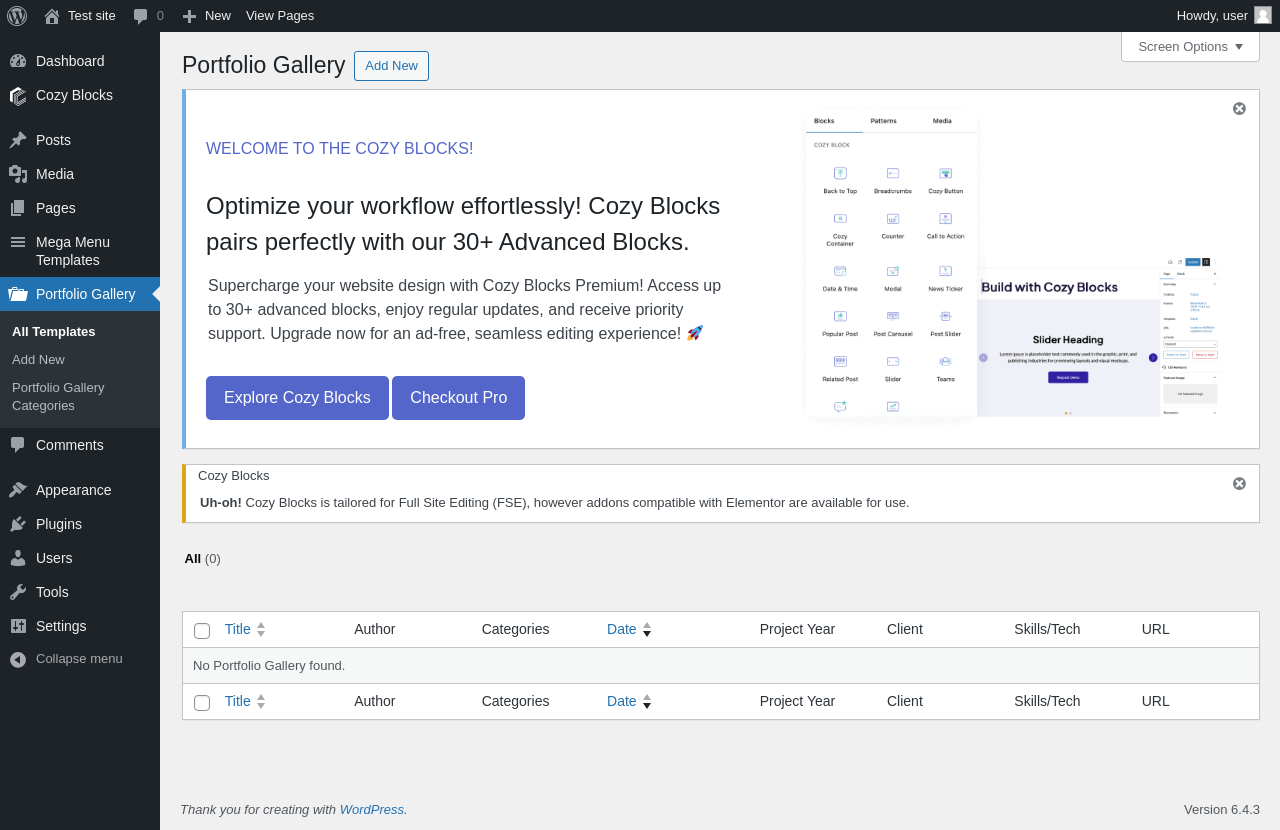The image size is (1280, 830).
Task: Open Dashboard menu item
Action: click(x=80, y=61)
